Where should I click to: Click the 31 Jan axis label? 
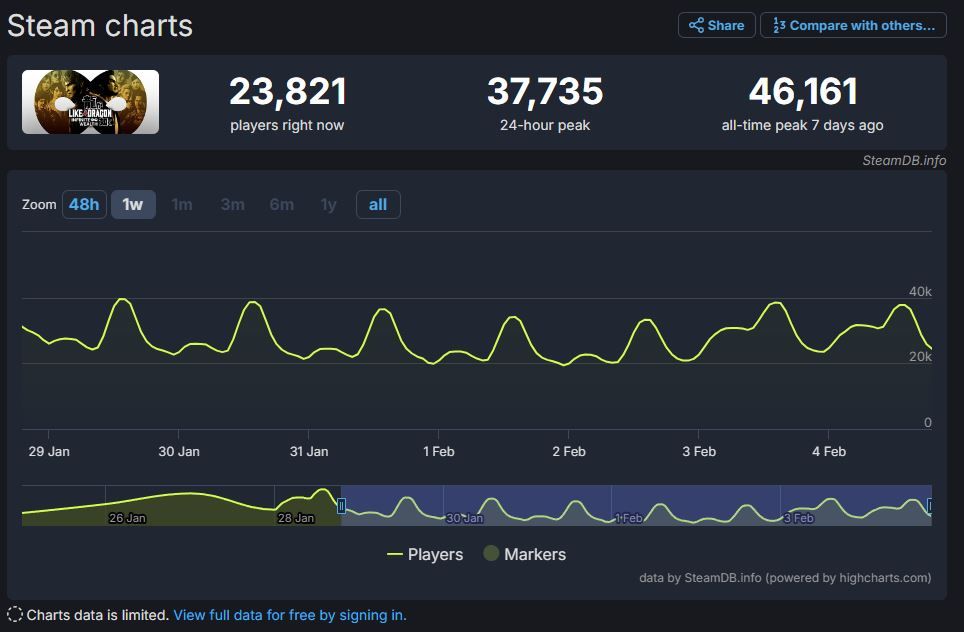point(309,451)
